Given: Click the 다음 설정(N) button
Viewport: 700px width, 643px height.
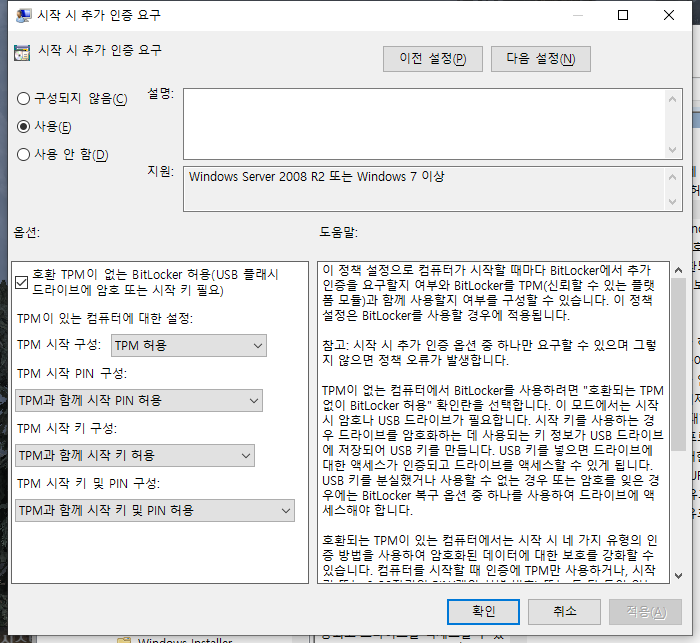Looking at the screenshot, I should pos(541,59).
